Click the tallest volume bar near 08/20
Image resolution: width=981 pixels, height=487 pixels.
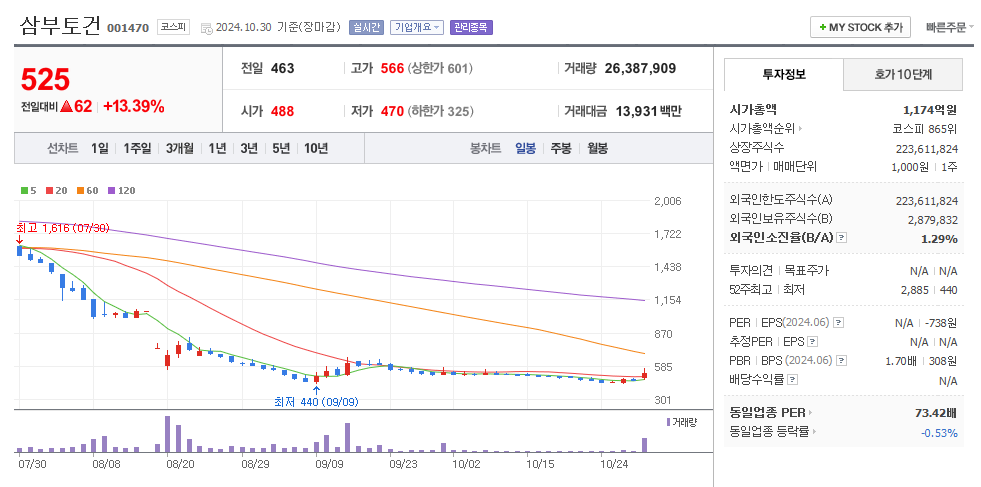click(x=167, y=434)
